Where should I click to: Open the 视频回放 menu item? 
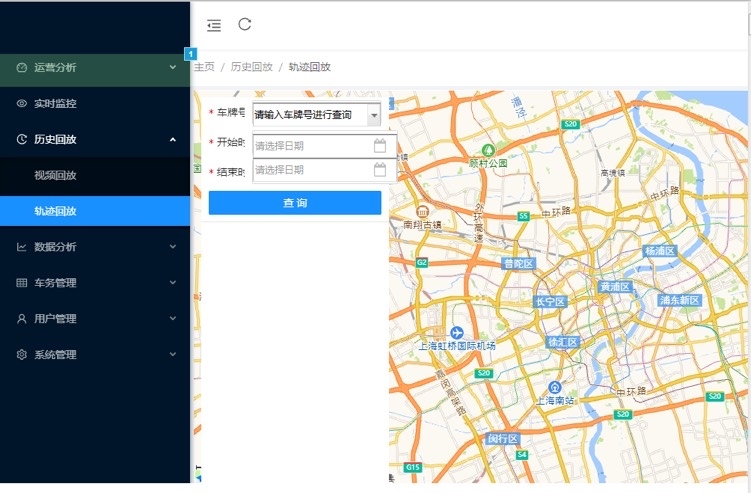56,176
